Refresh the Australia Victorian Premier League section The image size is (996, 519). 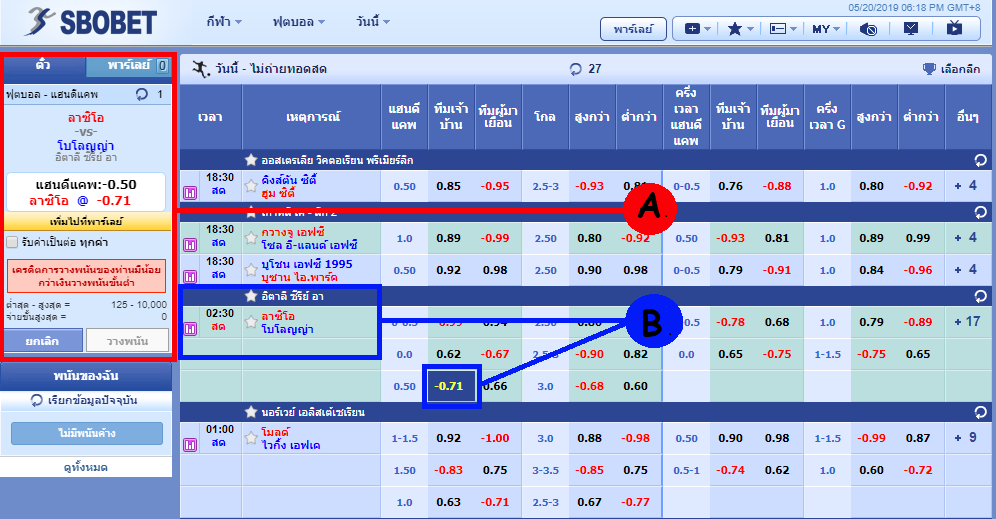(981, 160)
